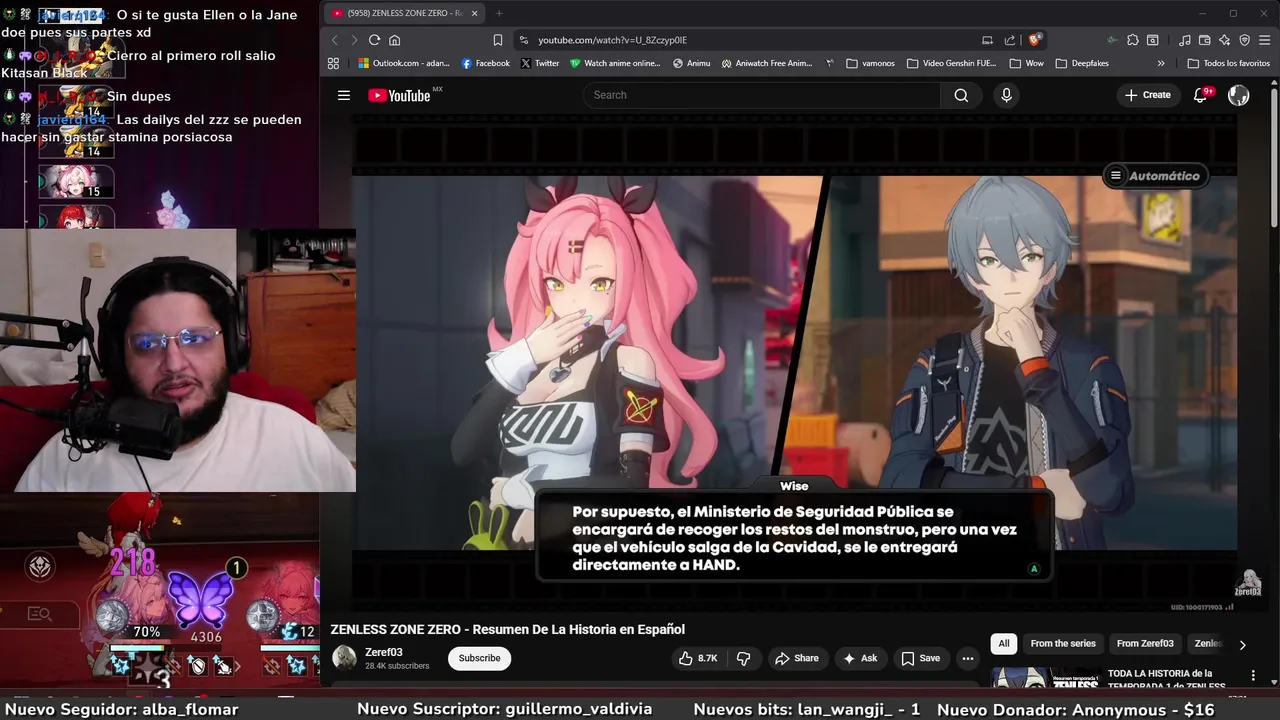Expand the vamonos bookmarks folder
The height and width of the screenshot is (720, 1280).
click(870, 63)
